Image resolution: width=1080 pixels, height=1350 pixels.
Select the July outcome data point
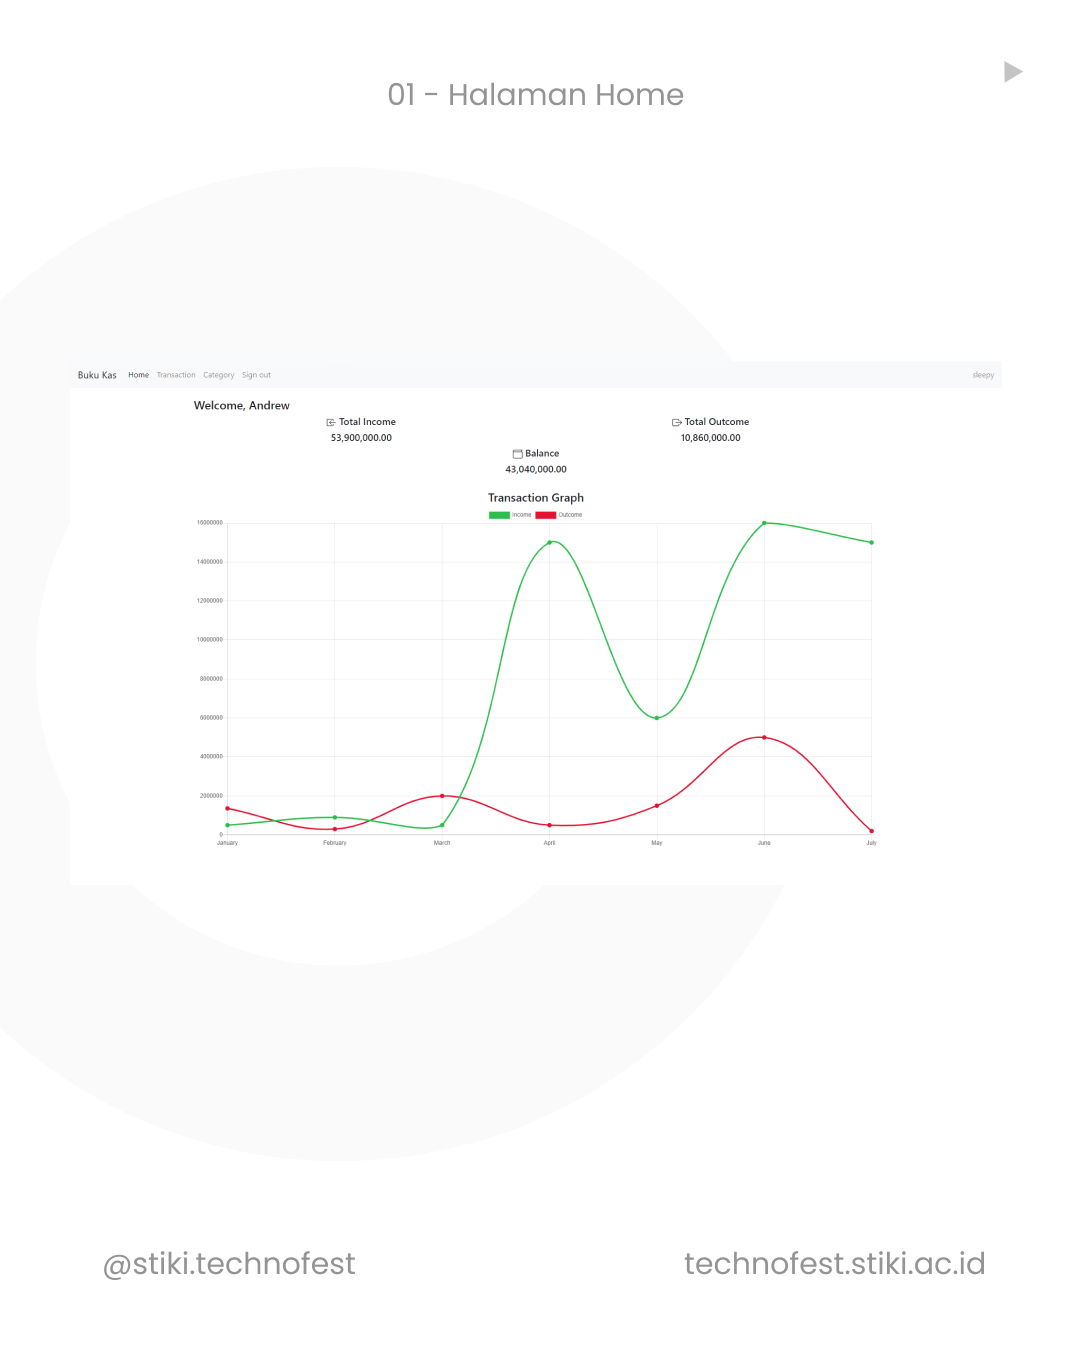point(871,831)
